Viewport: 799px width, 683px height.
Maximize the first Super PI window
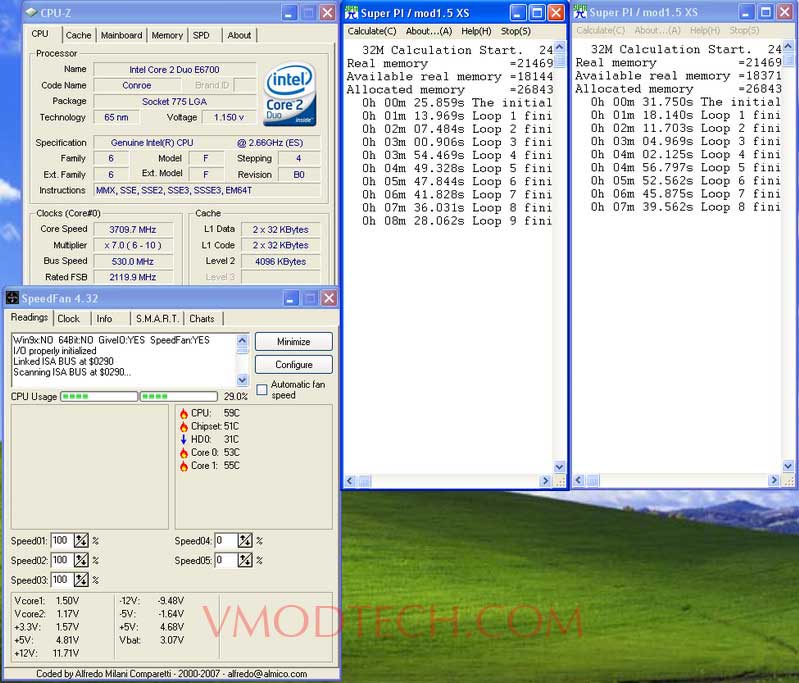click(x=537, y=13)
